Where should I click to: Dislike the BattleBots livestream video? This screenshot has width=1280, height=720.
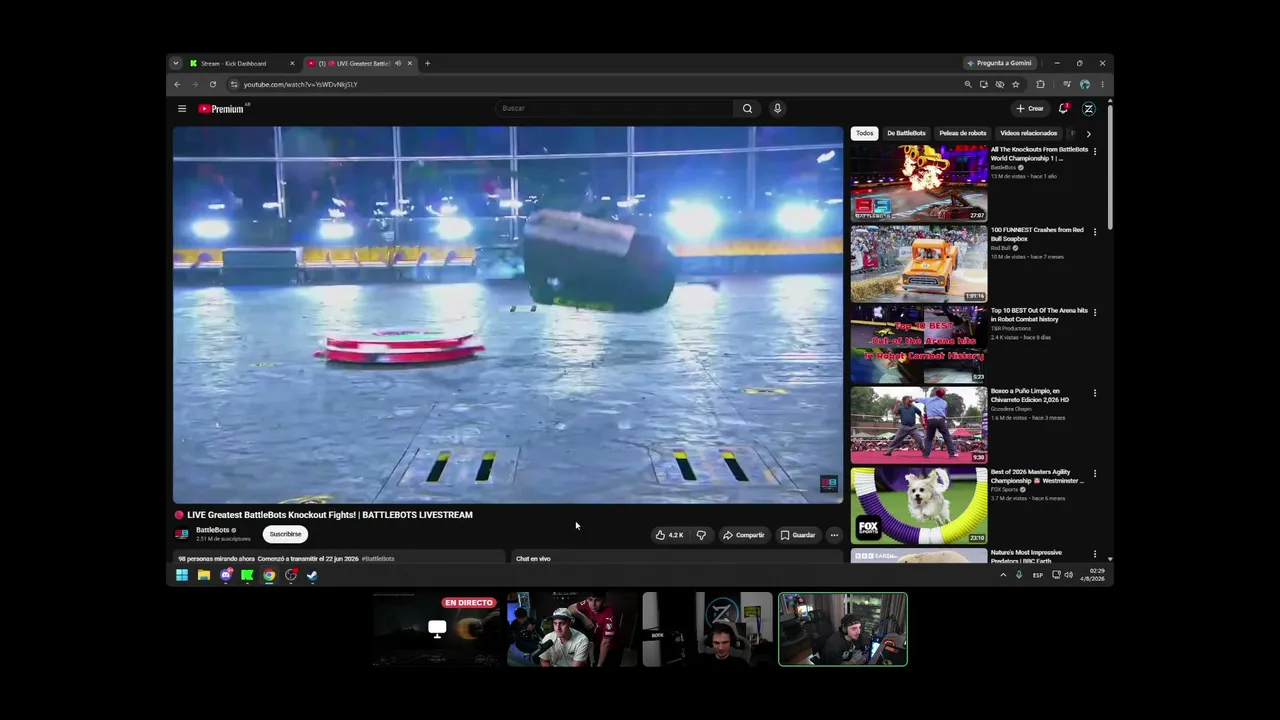pos(701,535)
